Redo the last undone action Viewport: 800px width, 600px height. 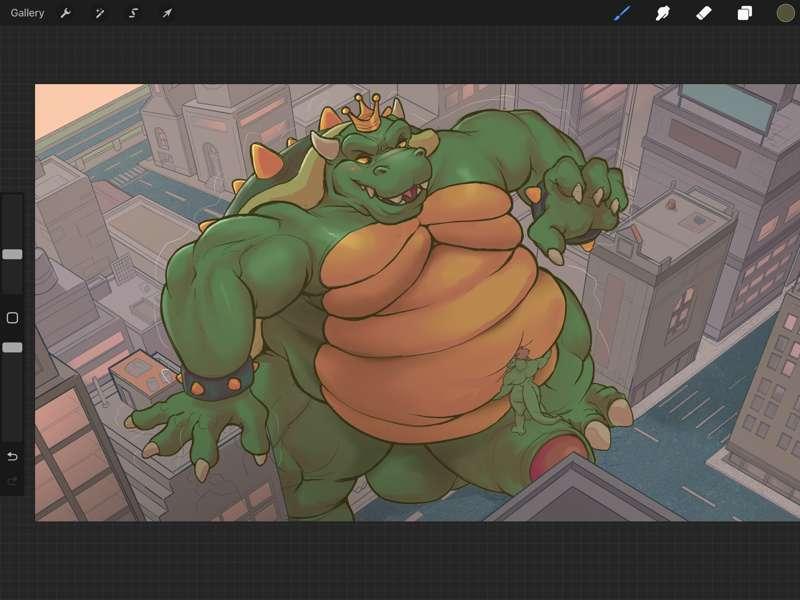pyautogui.click(x=12, y=481)
